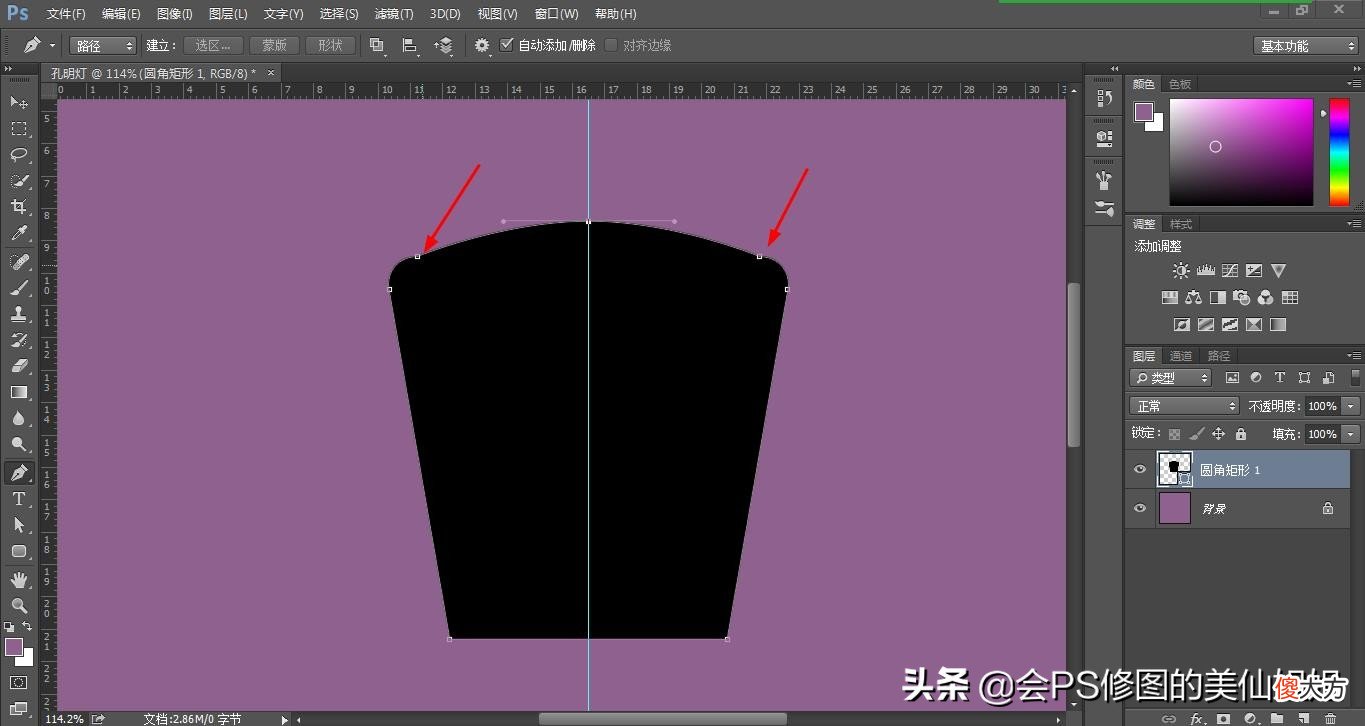The height and width of the screenshot is (726, 1365).
Task: Open blend mode dropdown 正常
Action: tap(1184, 406)
